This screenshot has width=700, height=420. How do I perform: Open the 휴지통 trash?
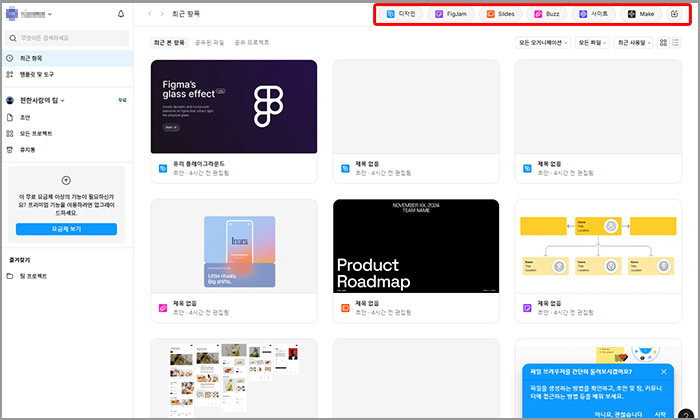[x=67, y=150]
